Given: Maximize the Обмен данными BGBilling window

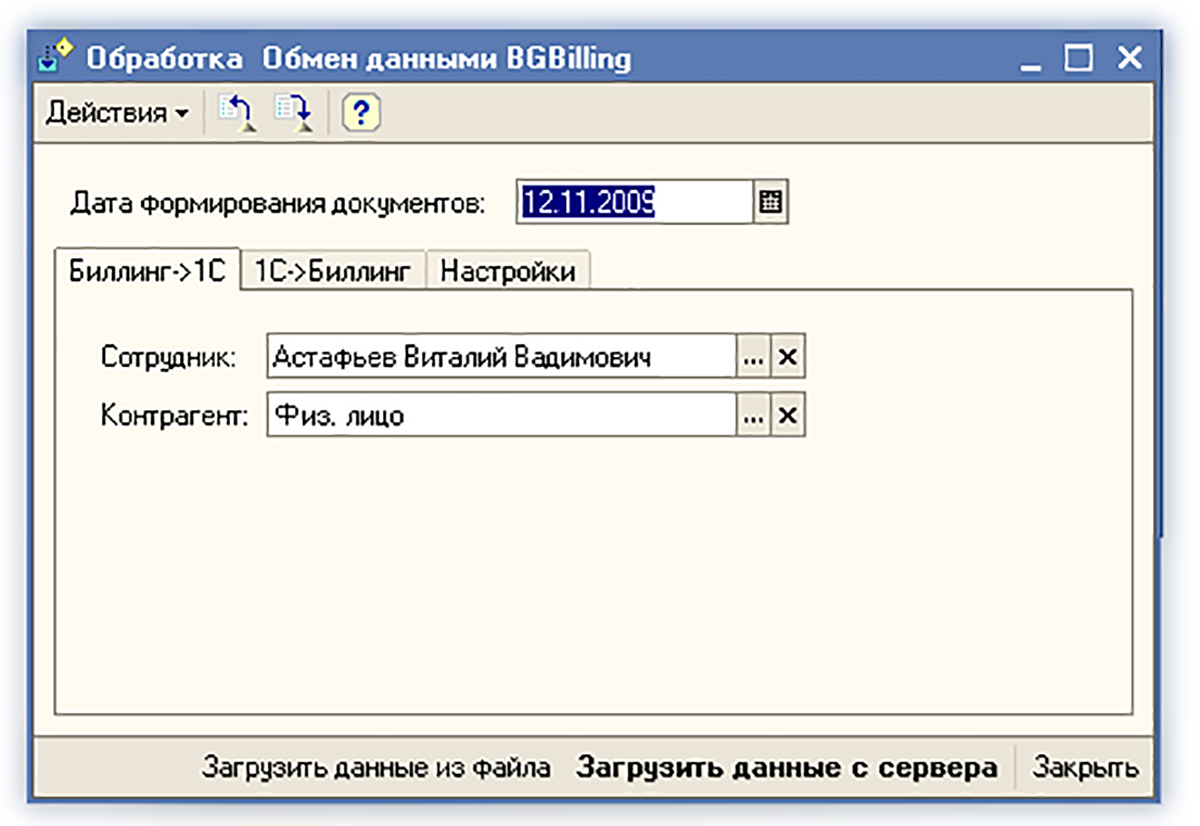Looking at the screenshot, I should [x=1079, y=59].
